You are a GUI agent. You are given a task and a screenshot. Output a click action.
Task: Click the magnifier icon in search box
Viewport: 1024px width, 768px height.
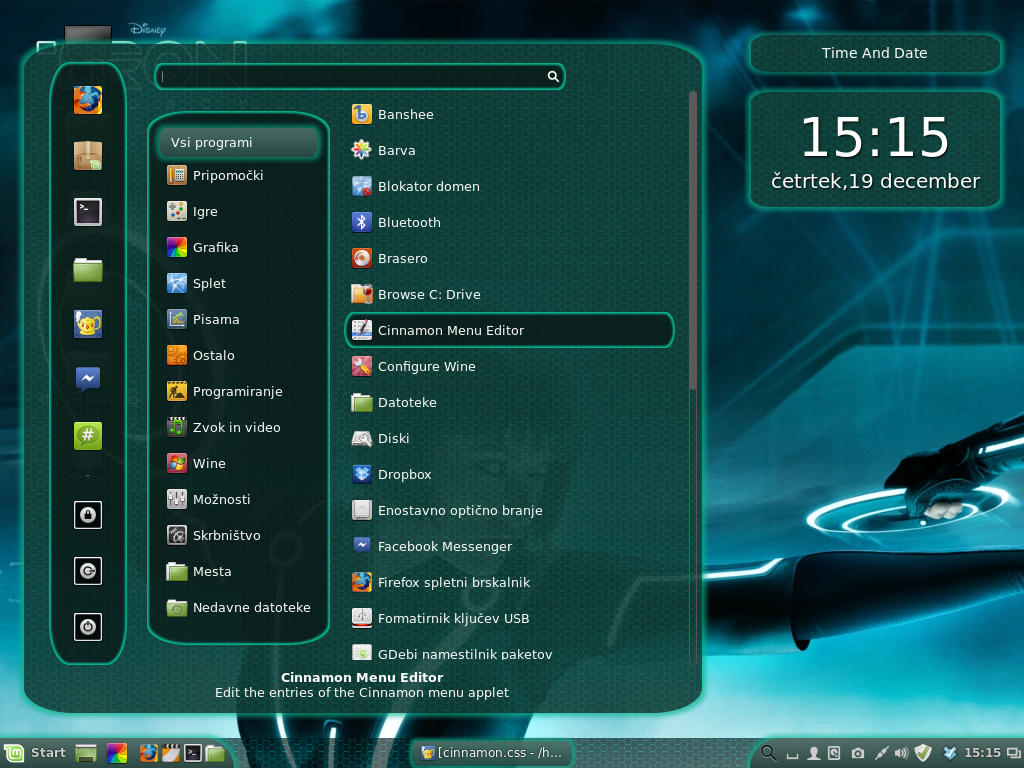click(x=553, y=76)
